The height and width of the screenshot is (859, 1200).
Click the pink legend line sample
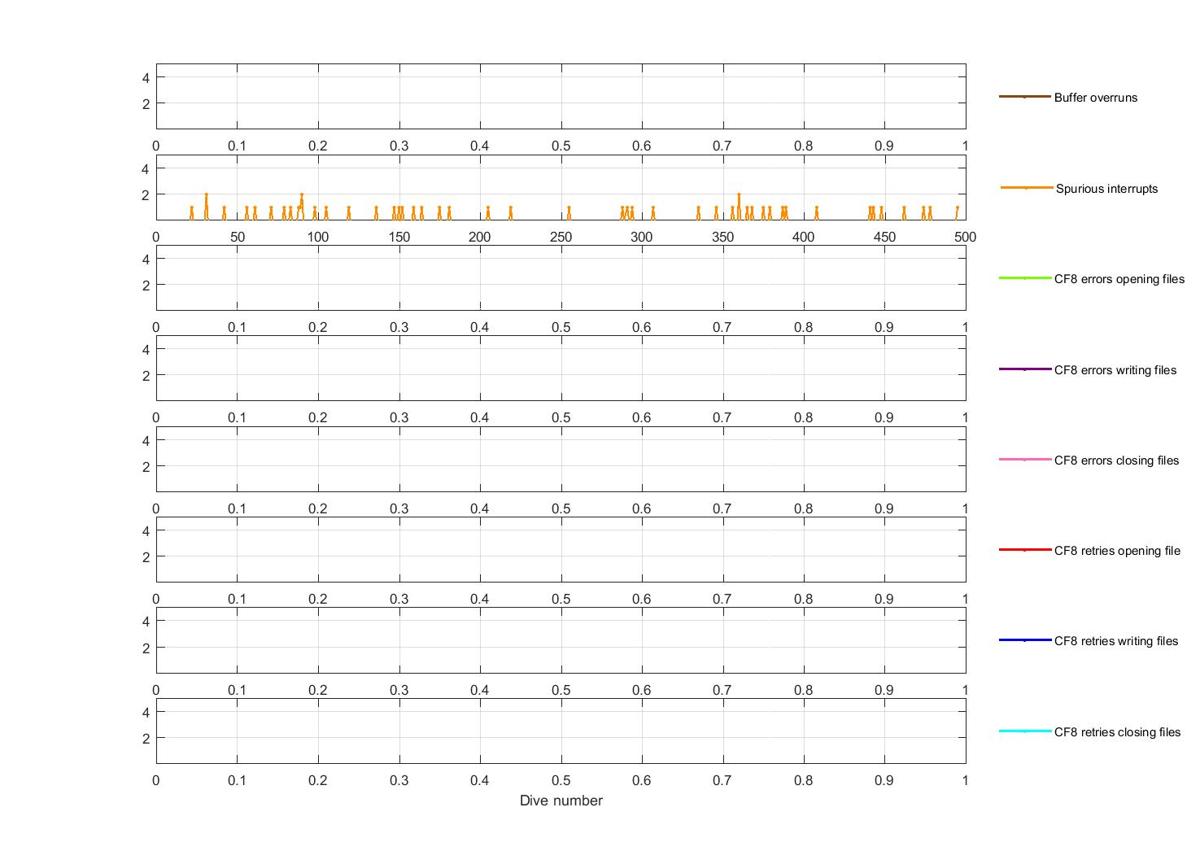click(x=1025, y=460)
